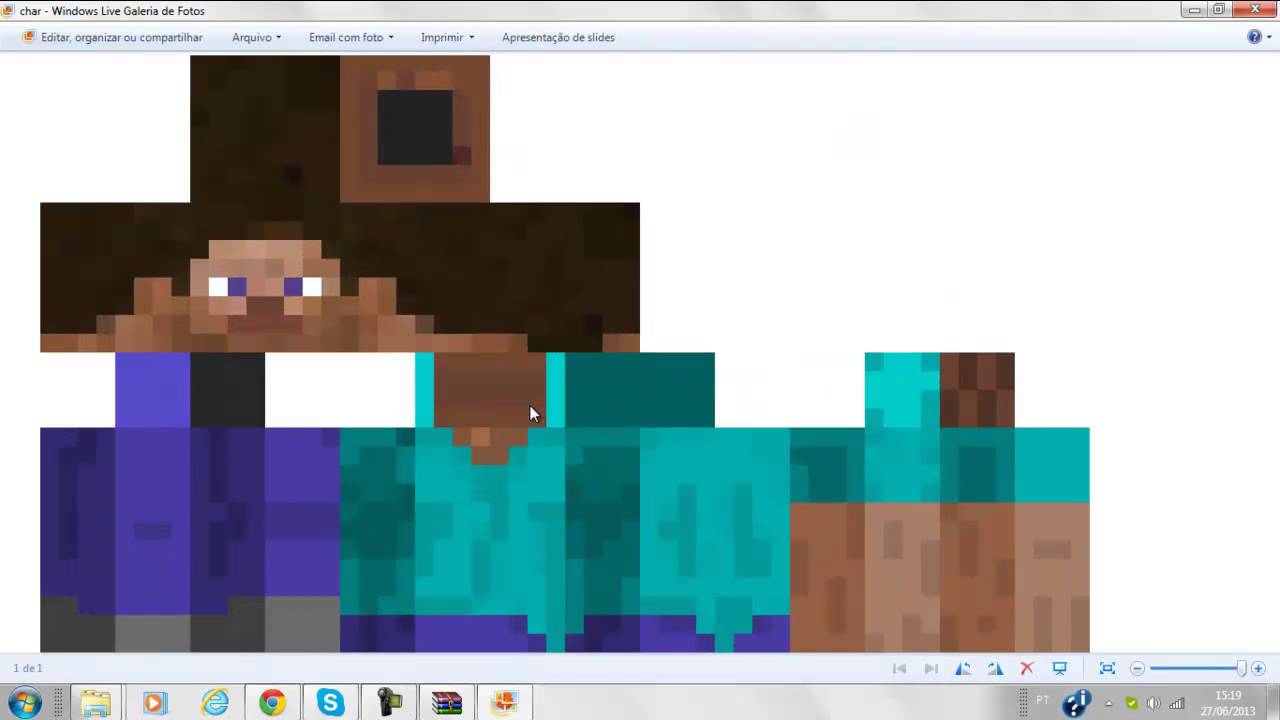Open Google Chrome from taskbar
Viewport: 1280px width, 720px height.
click(x=272, y=703)
